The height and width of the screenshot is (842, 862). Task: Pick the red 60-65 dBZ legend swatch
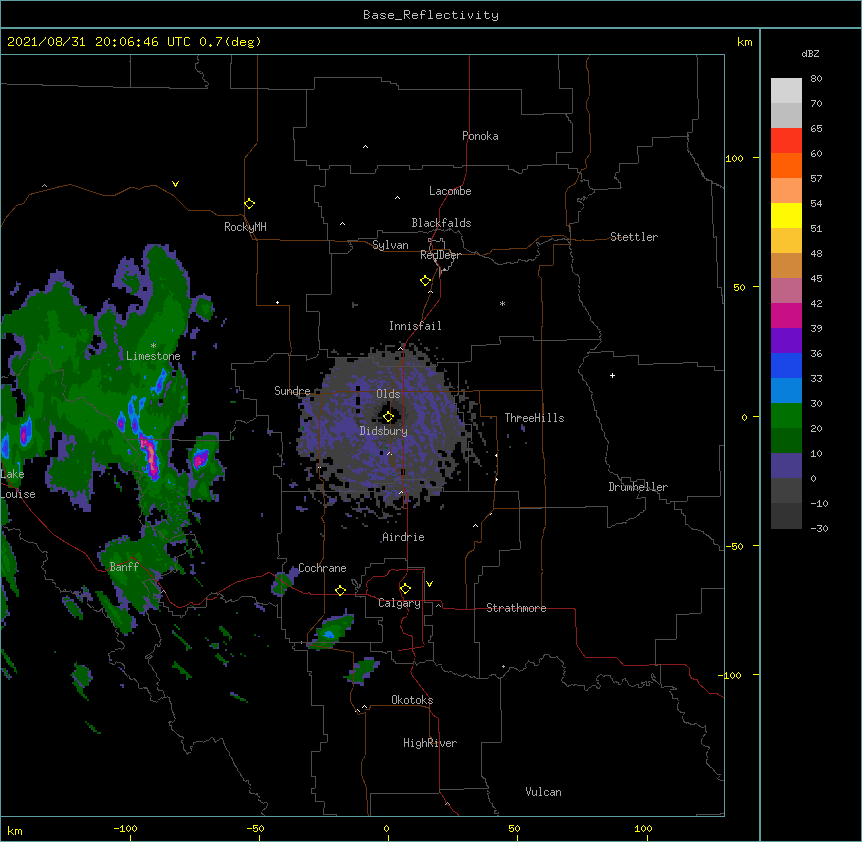(x=786, y=141)
